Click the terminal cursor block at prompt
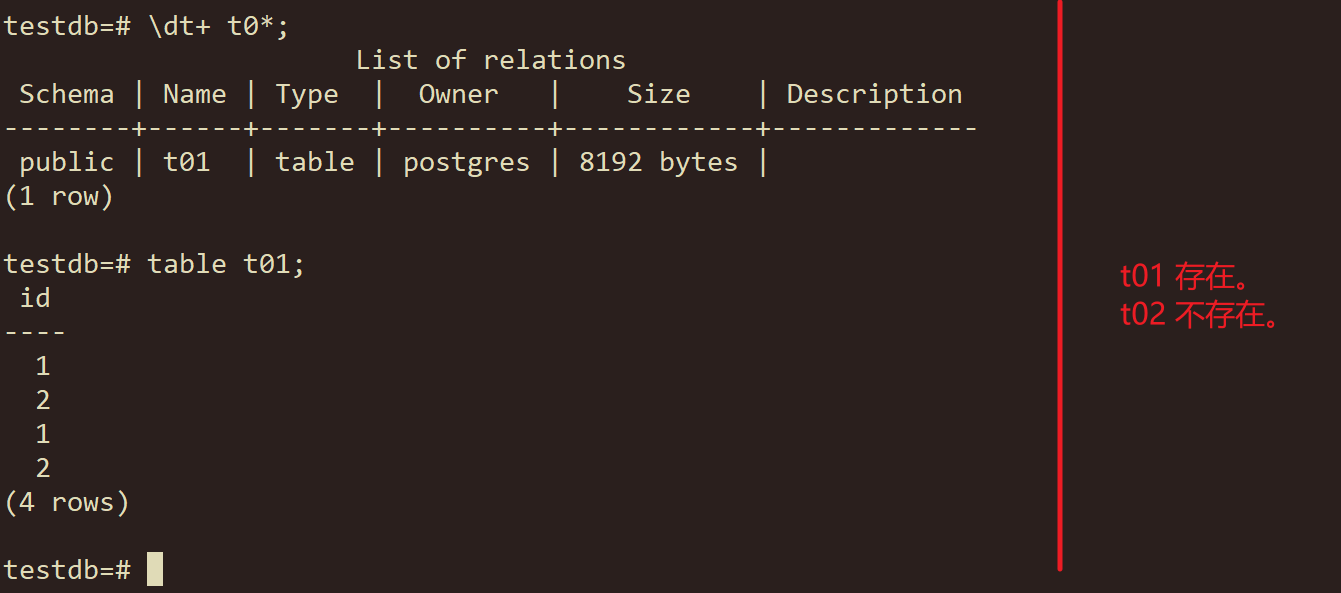The width and height of the screenshot is (1341, 593). point(155,569)
